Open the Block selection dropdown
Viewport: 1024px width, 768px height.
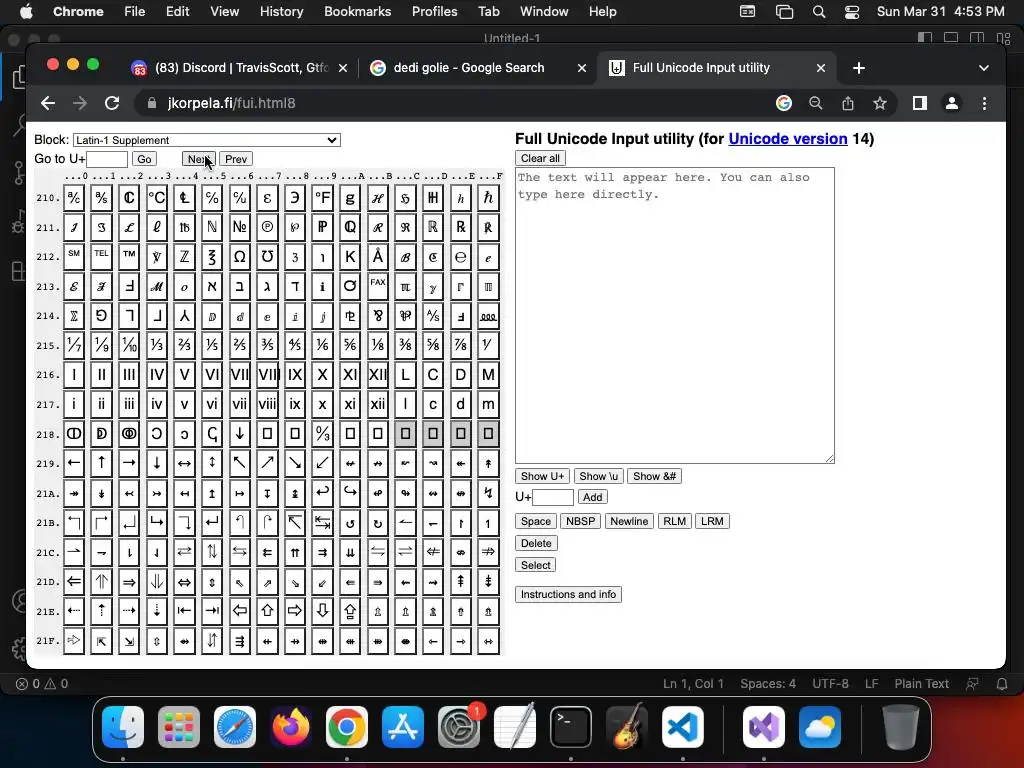206,140
